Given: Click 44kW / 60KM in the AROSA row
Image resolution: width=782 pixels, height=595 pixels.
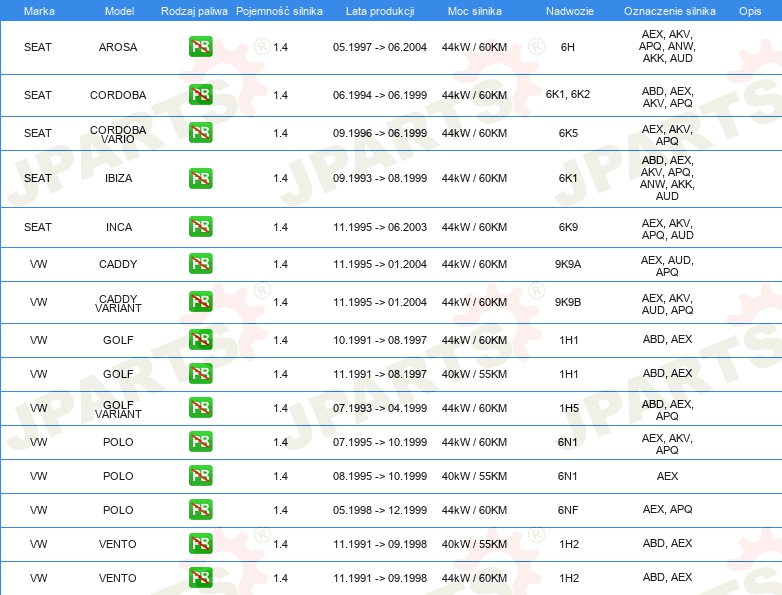Looking at the screenshot, I should [x=474, y=47].
